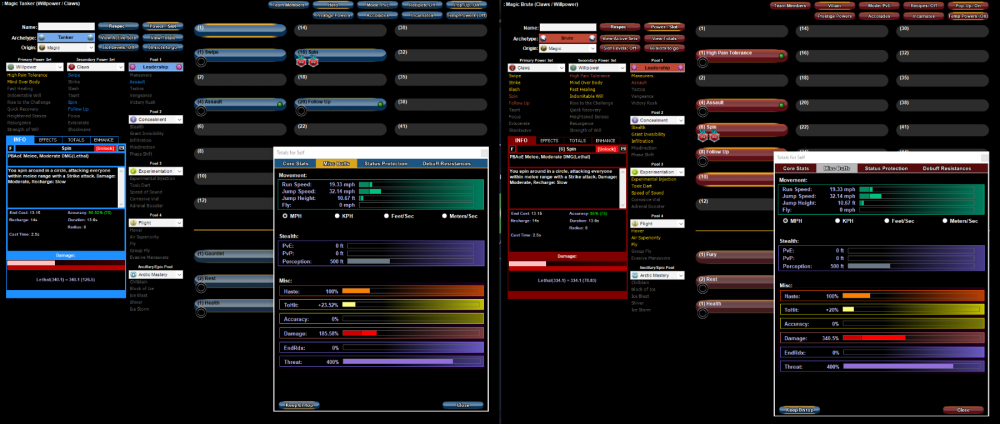Viewport: 1000px width, 424px height.
Task: Click empty enhancement slot under Swipe in Tanker window
Action: coord(202,62)
